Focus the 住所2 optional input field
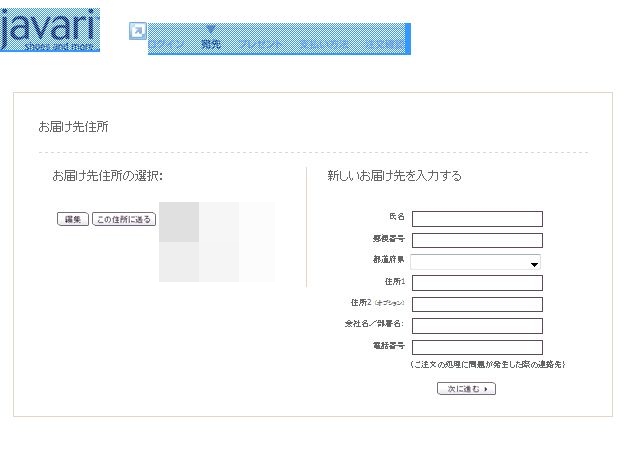641x458 pixels. coord(477,304)
